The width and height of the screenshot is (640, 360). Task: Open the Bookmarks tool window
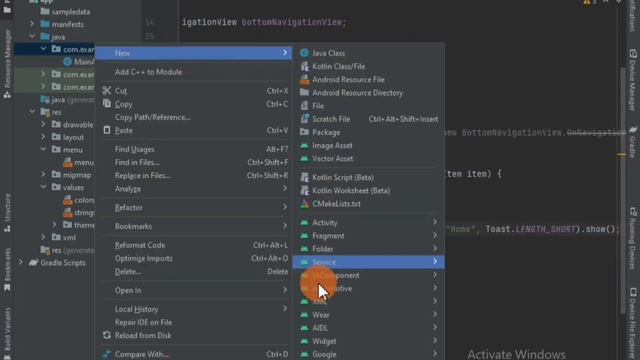[7, 270]
